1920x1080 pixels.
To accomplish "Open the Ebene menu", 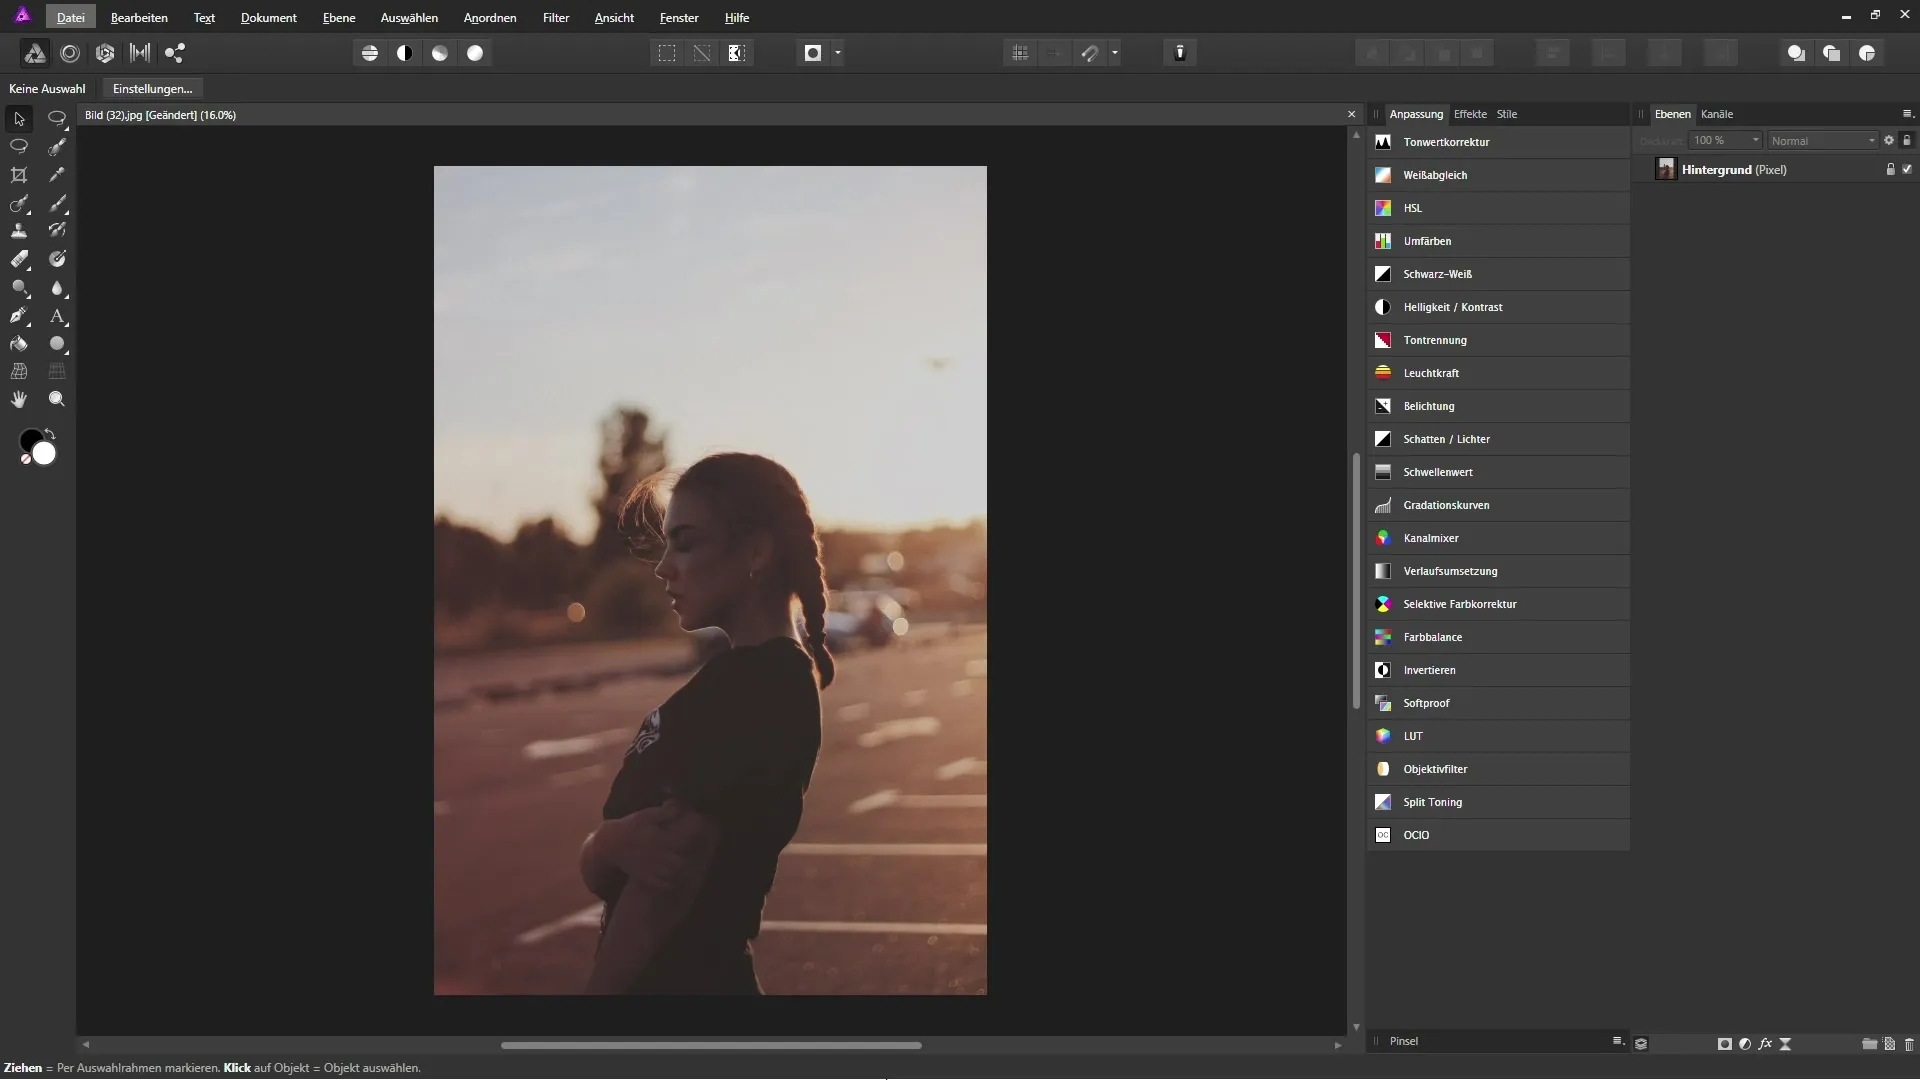I will pos(339,18).
